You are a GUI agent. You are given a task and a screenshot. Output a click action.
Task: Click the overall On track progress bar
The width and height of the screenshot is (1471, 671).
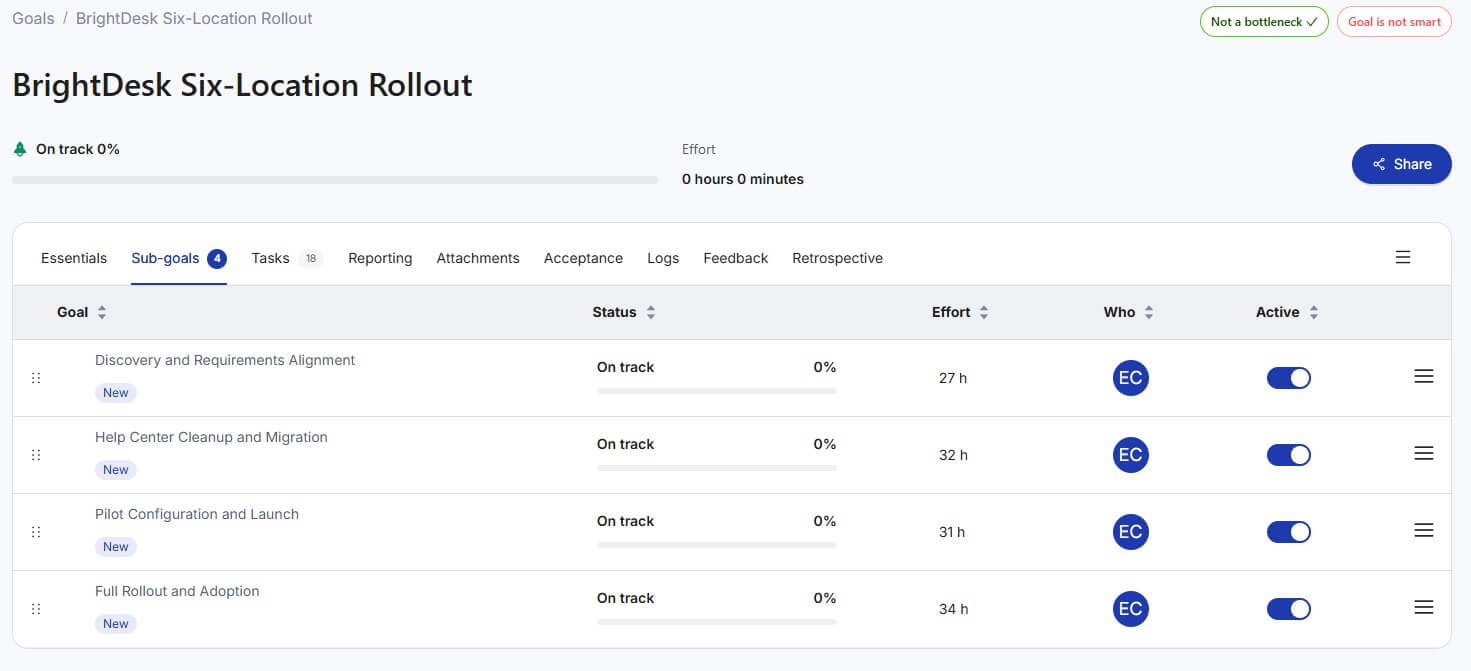coord(335,180)
